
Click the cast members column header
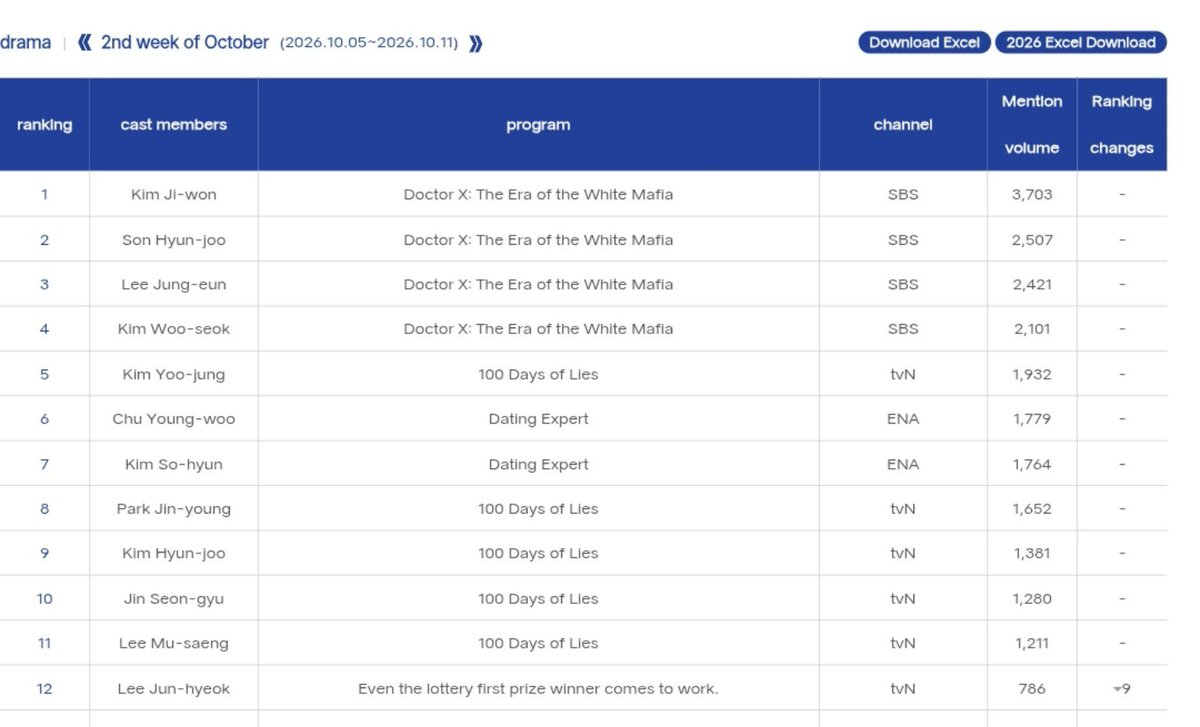(174, 125)
